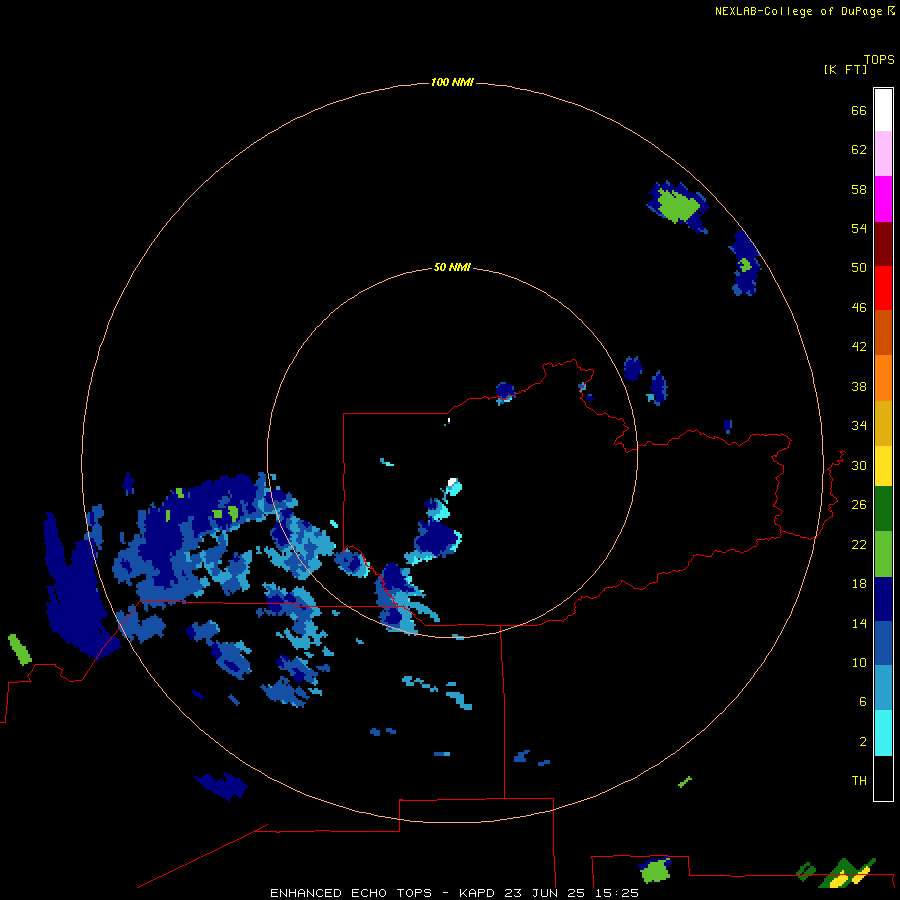
Task: Click the 'TOPS' legend heading
Action: pos(879,60)
